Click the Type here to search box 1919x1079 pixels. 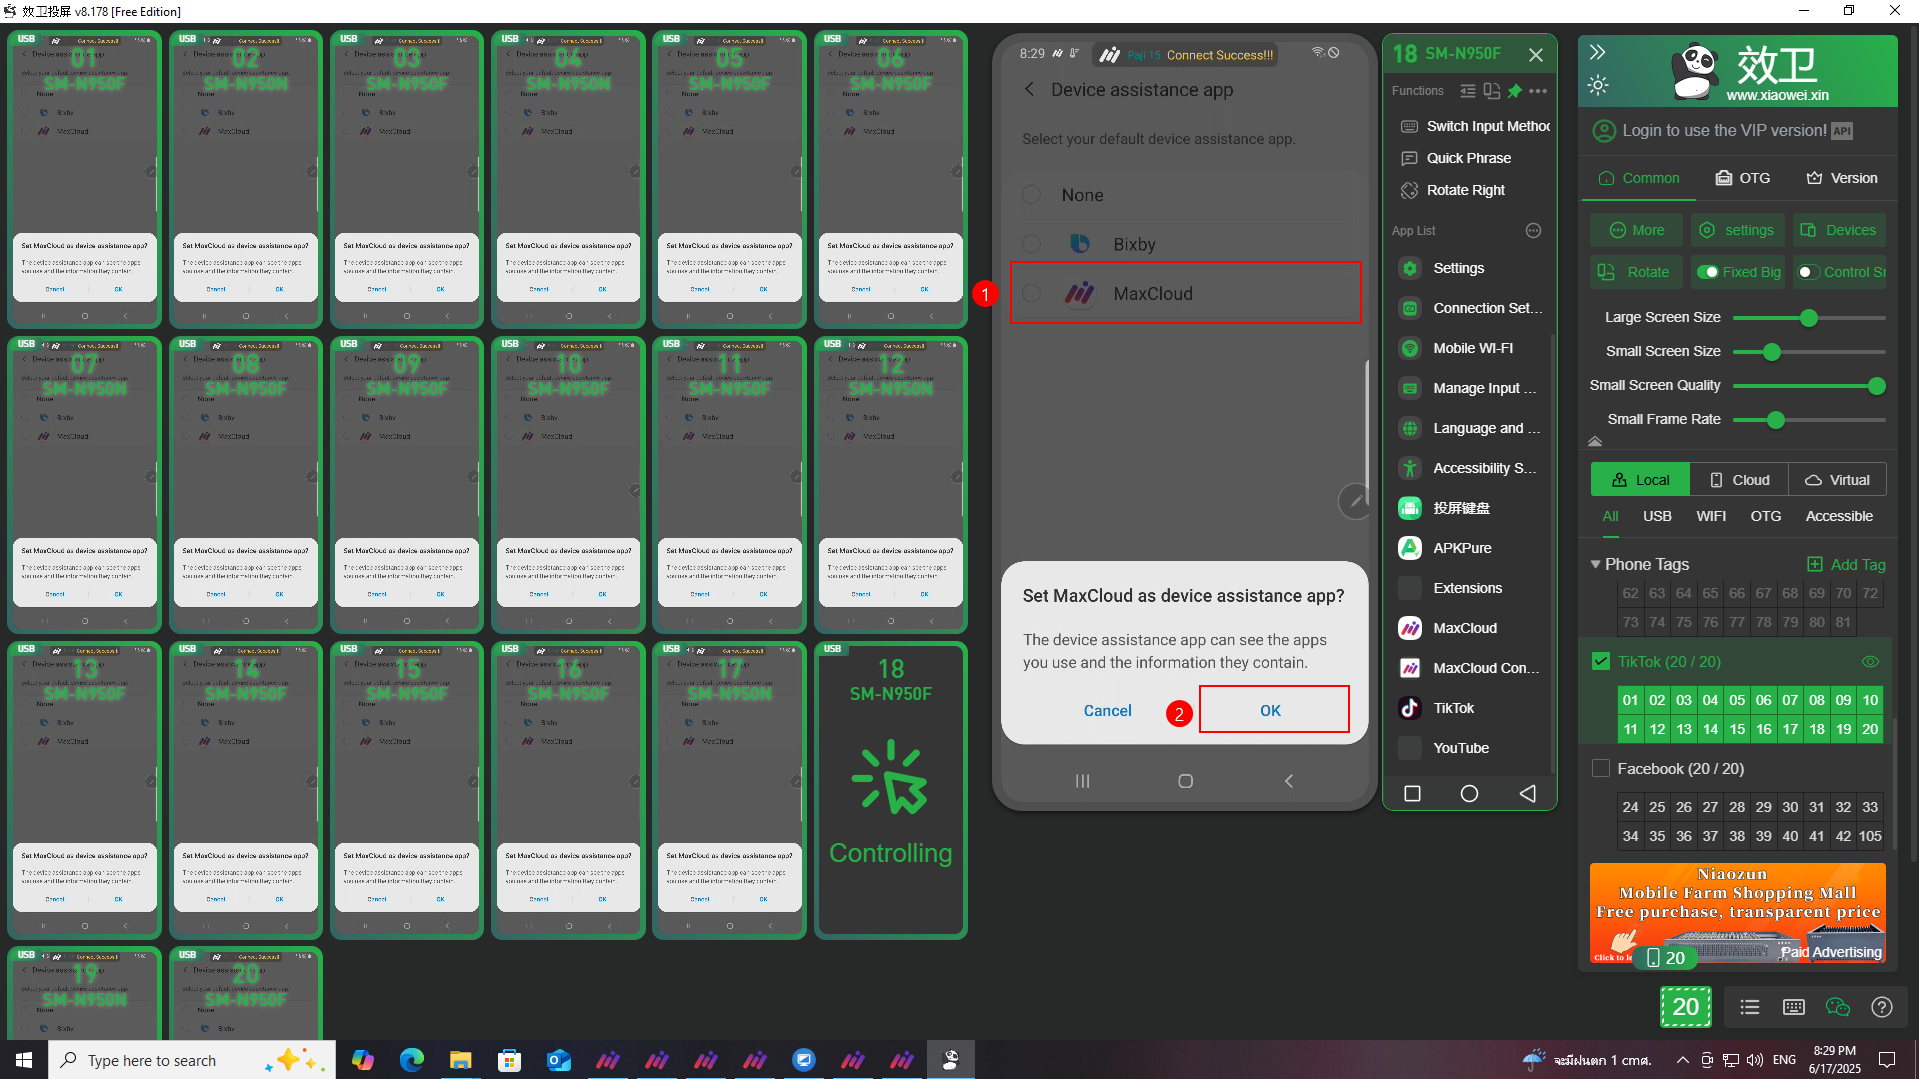click(192, 1060)
